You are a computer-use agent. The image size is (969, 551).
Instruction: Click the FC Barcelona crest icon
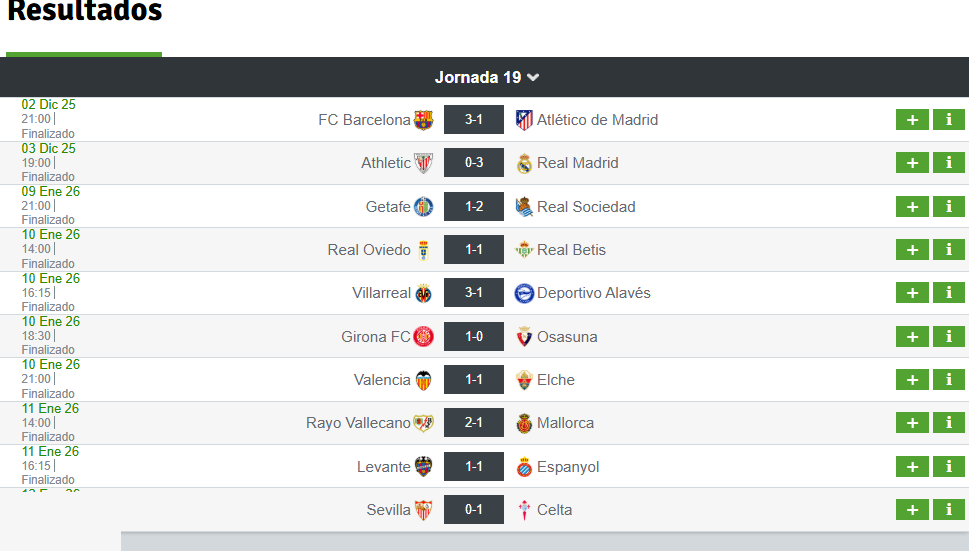click(x=423, y=120)
